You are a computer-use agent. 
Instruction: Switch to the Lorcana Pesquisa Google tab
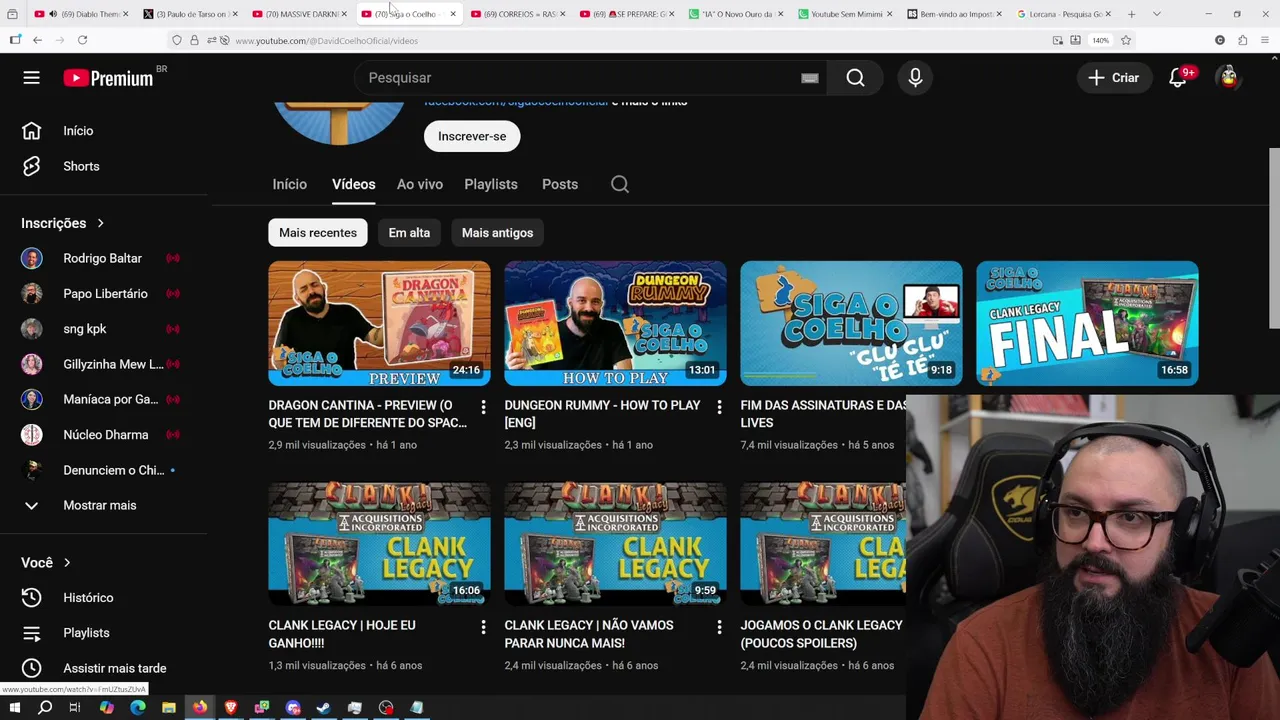1063,14
